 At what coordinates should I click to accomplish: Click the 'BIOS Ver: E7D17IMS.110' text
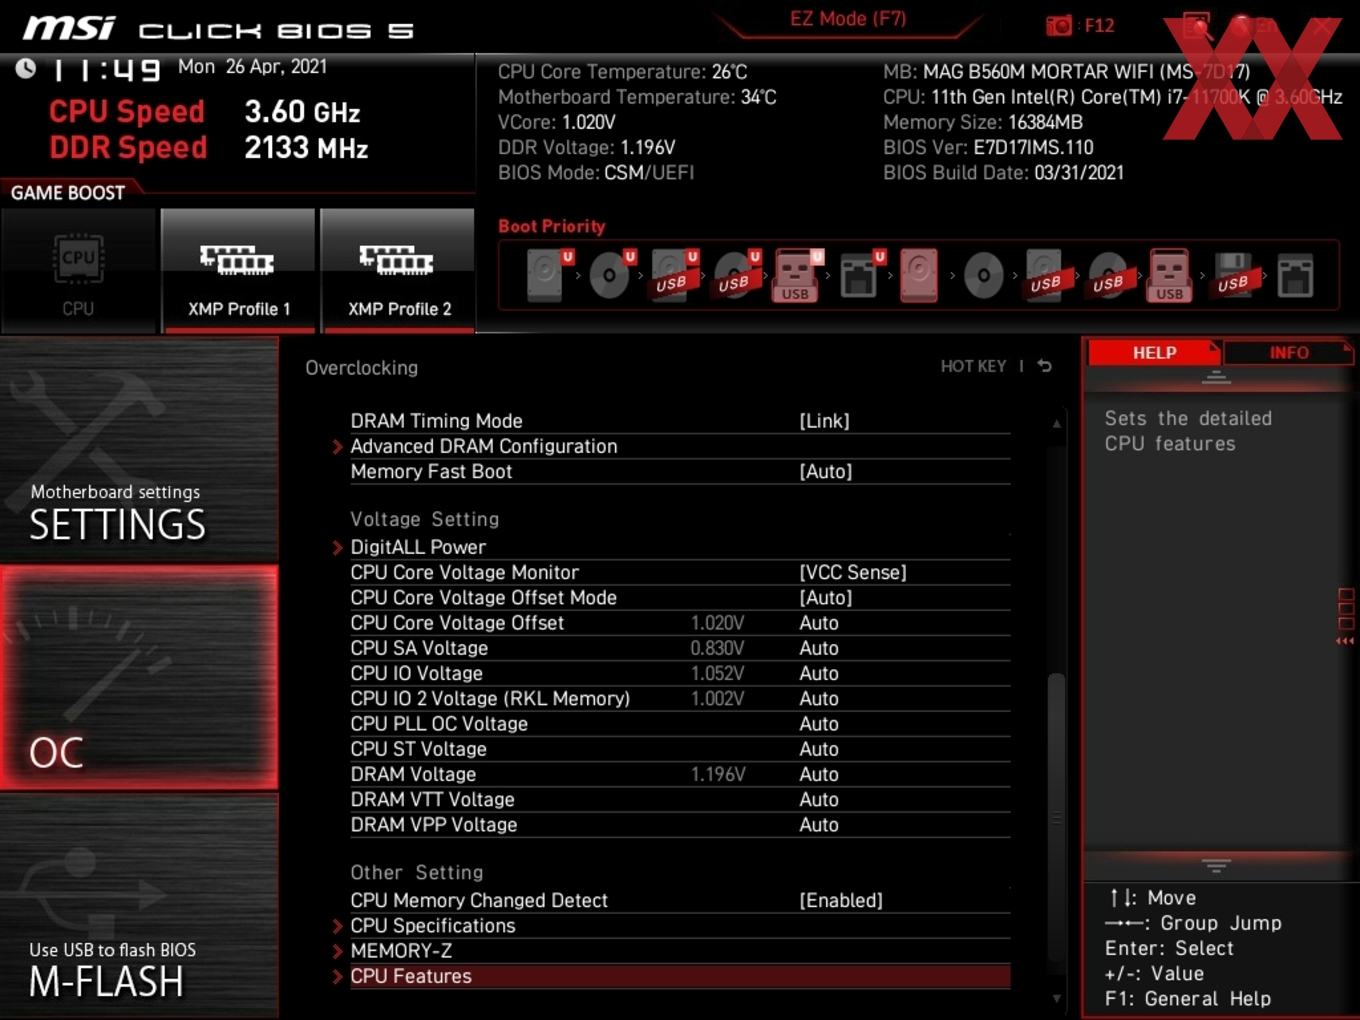(x=988, y=147)
